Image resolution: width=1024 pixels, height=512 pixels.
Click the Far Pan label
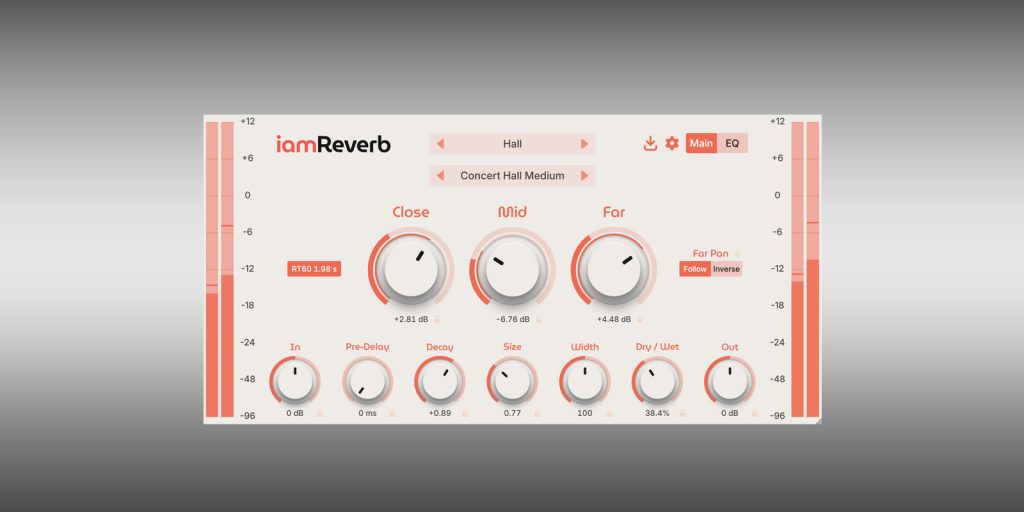coord(711,253)
